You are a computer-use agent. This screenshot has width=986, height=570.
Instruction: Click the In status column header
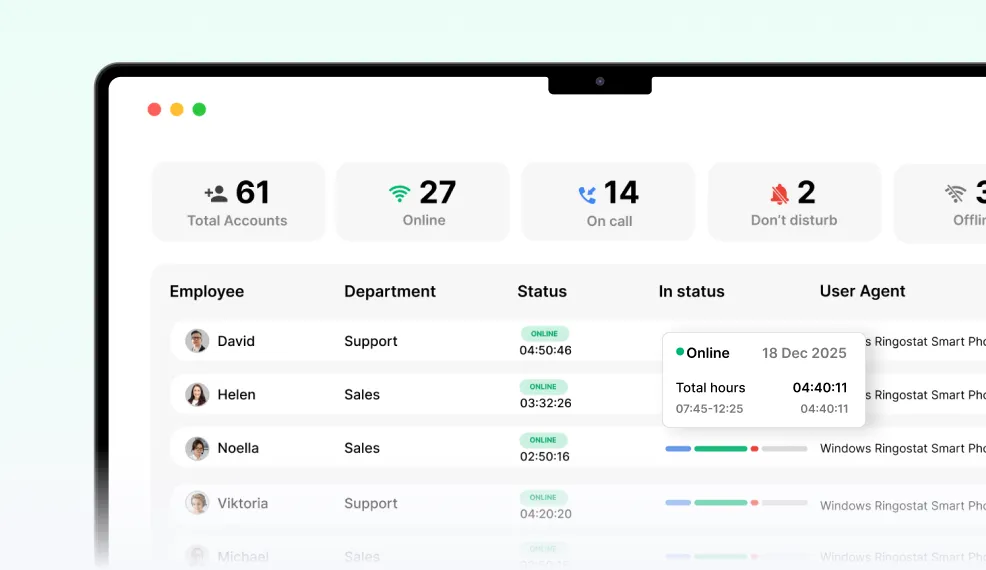tap(692, 291)
